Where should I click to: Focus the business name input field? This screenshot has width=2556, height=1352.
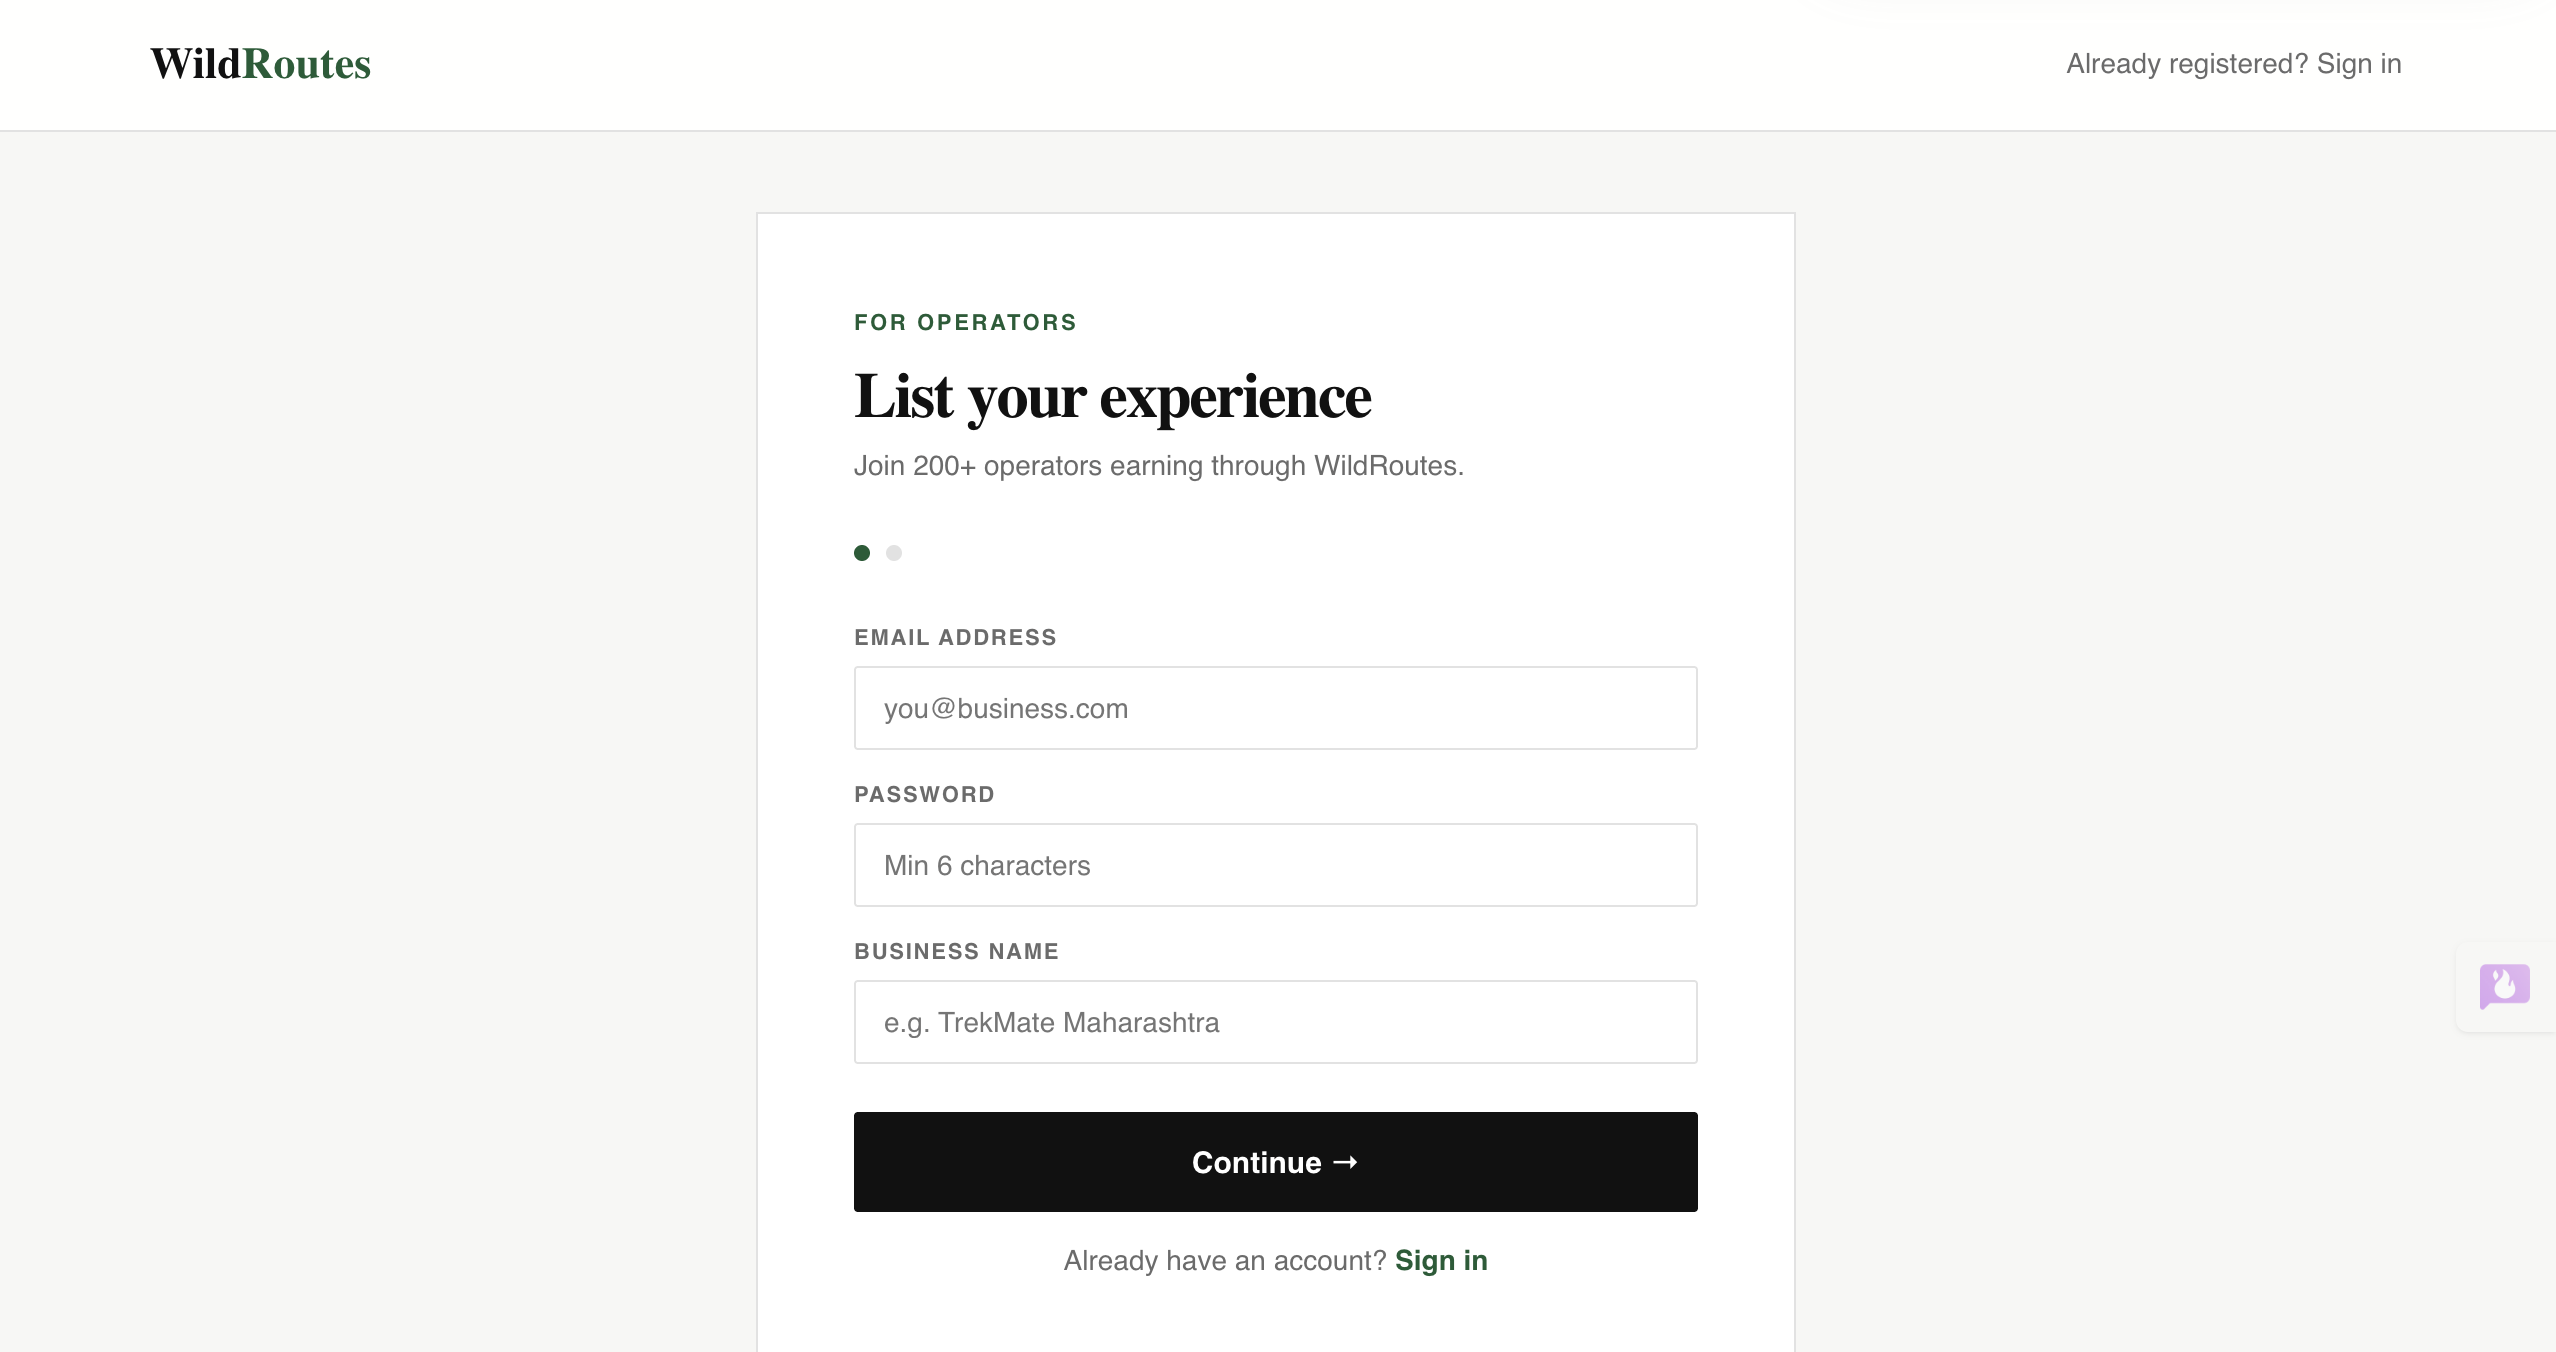pyautogui.click(x=1276, y=1022)
